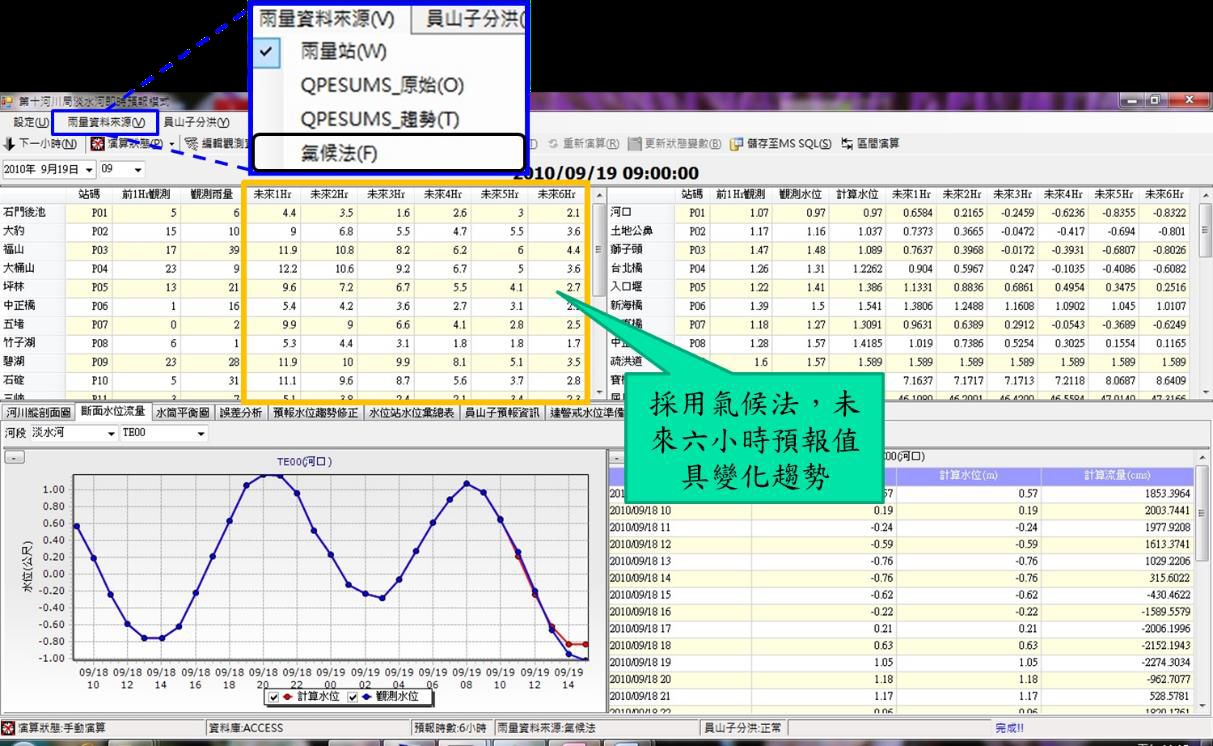
Task: Switch to the 河川縱剖面圖 tab
Action: [38, 412]
